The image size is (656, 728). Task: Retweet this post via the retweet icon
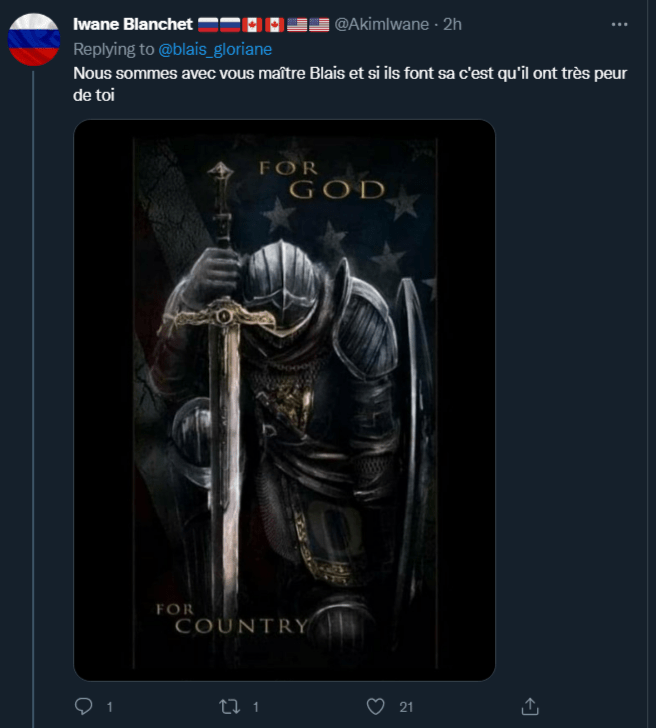229,707
